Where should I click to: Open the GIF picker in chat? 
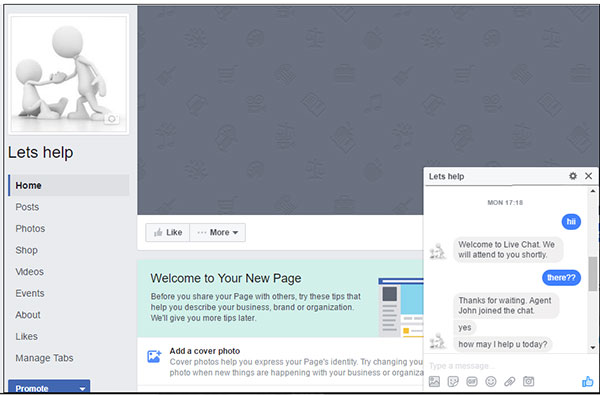[472, 381]
